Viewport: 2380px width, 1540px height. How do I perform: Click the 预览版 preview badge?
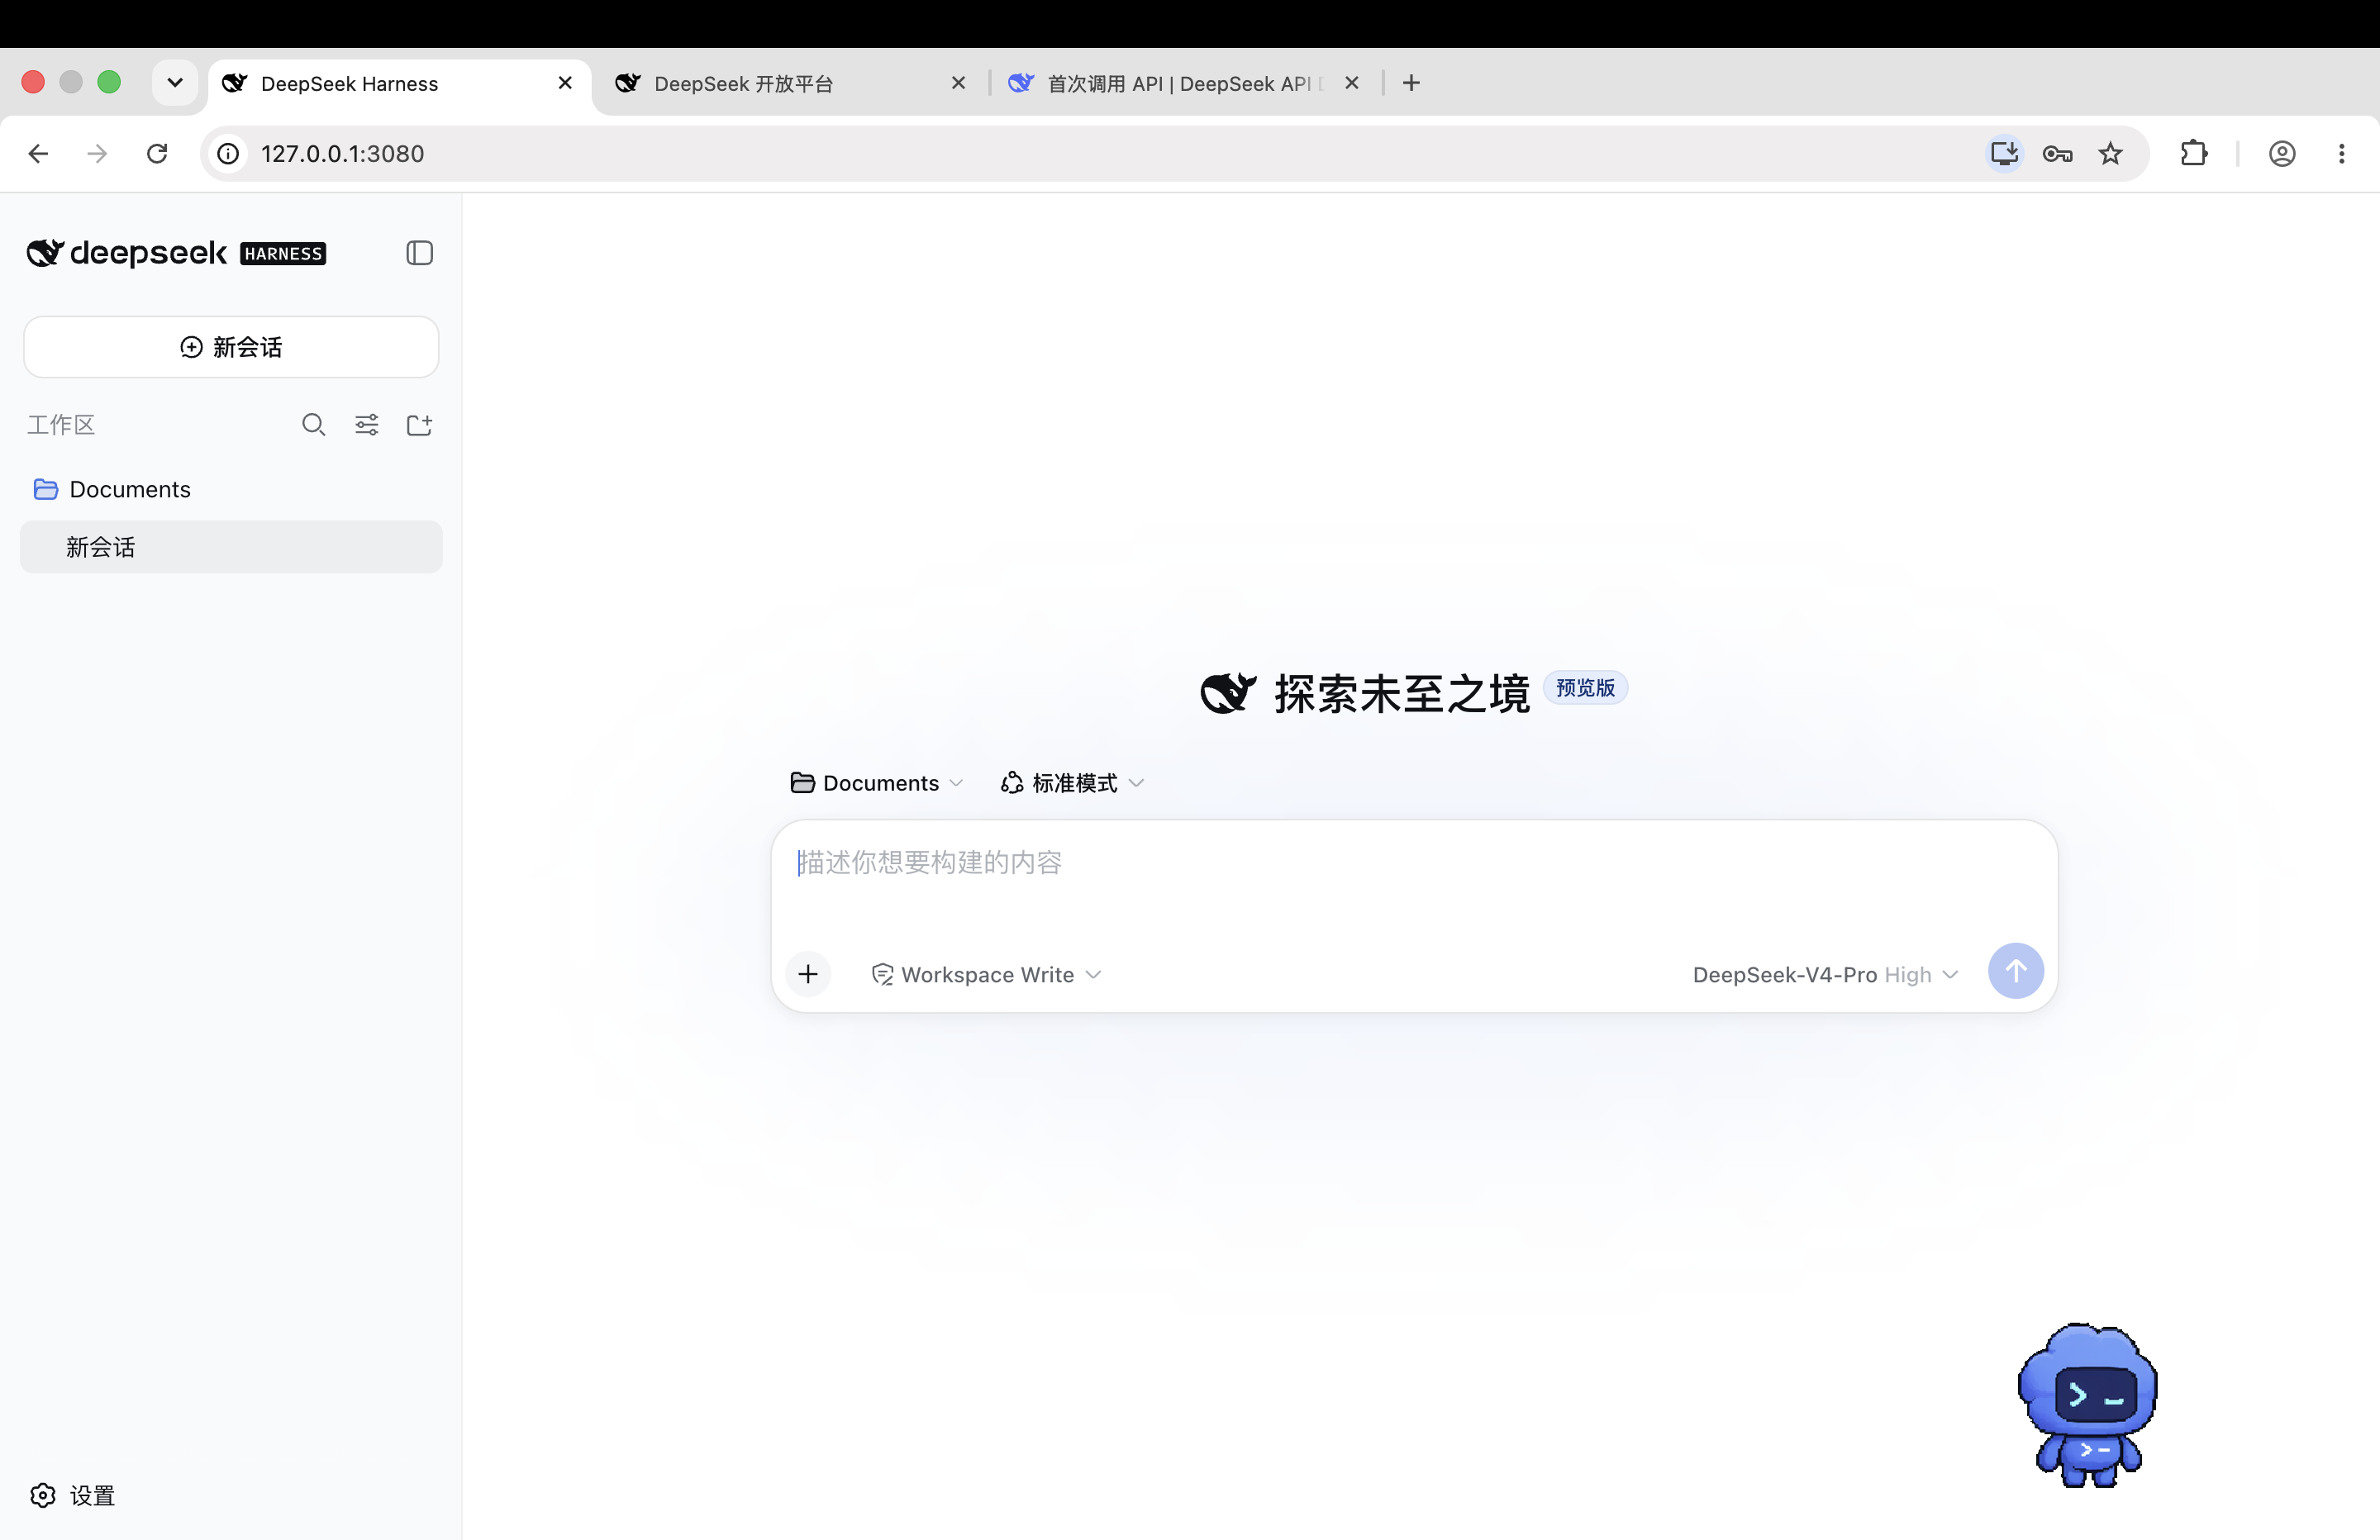click(1585, 688)
